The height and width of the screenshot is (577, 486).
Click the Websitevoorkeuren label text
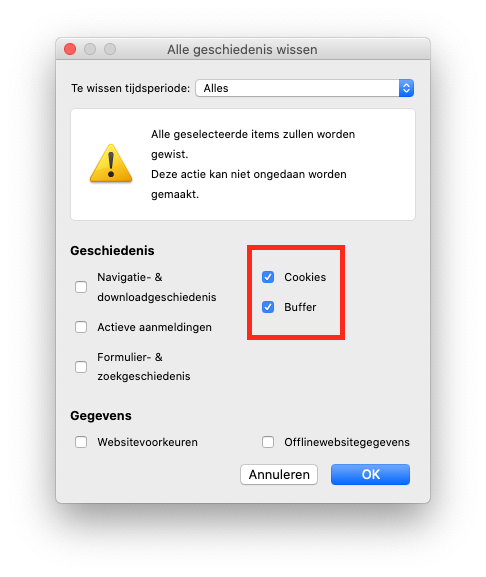coord(147,442)
